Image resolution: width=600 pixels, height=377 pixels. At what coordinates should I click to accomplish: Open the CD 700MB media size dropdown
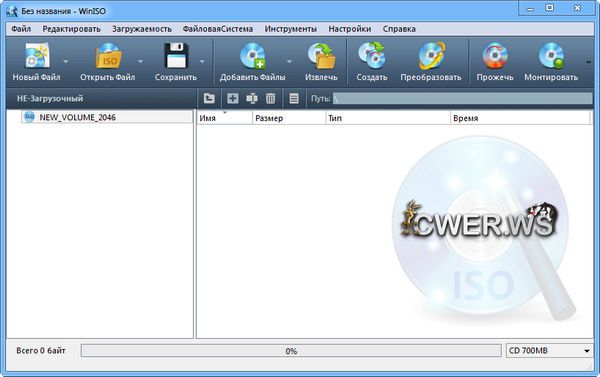pyautogui.click(x=549, y=351)
